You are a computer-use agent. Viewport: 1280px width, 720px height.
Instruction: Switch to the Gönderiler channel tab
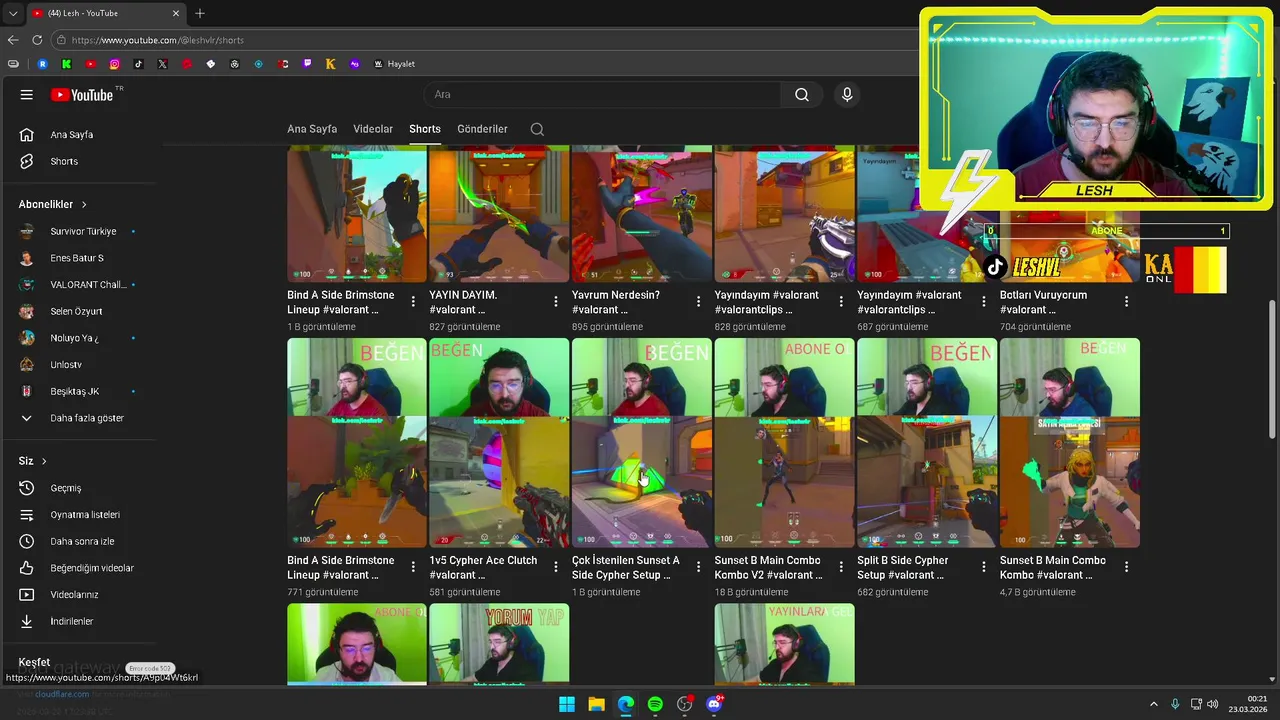pyautogui.click(x=482, y=129)
